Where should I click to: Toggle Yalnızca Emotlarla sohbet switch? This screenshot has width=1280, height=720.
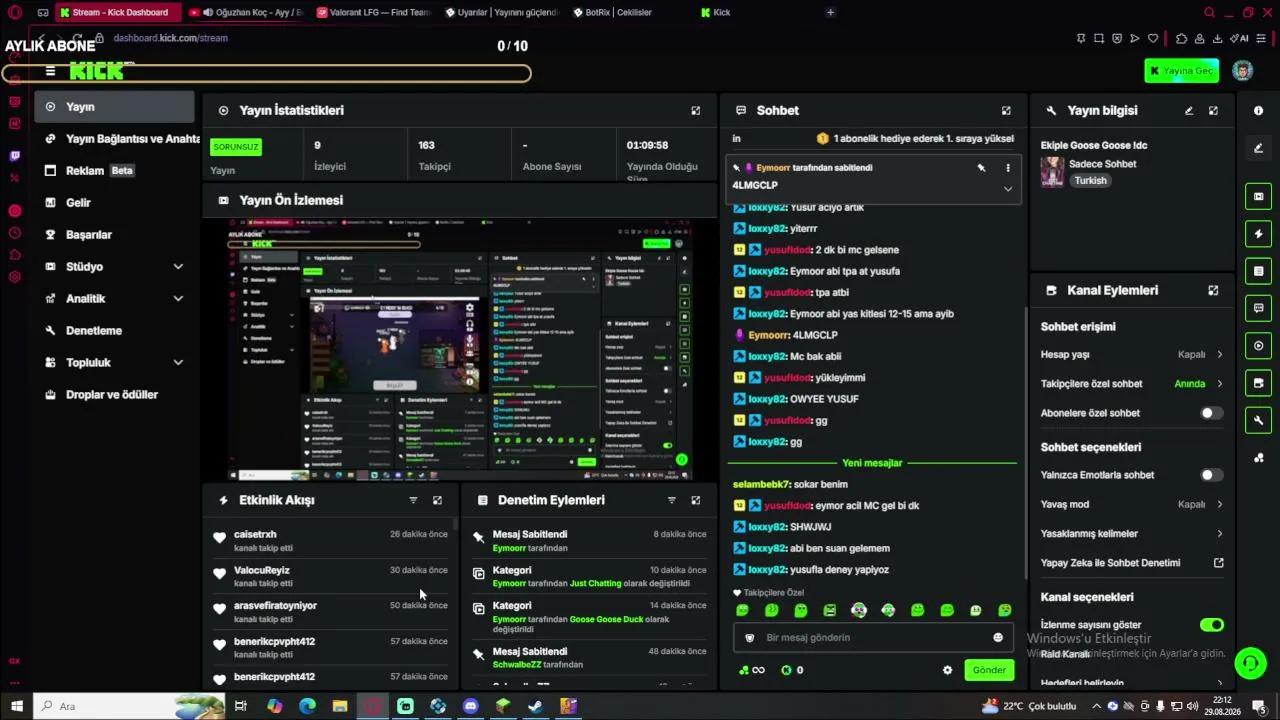click(1211, 475)
